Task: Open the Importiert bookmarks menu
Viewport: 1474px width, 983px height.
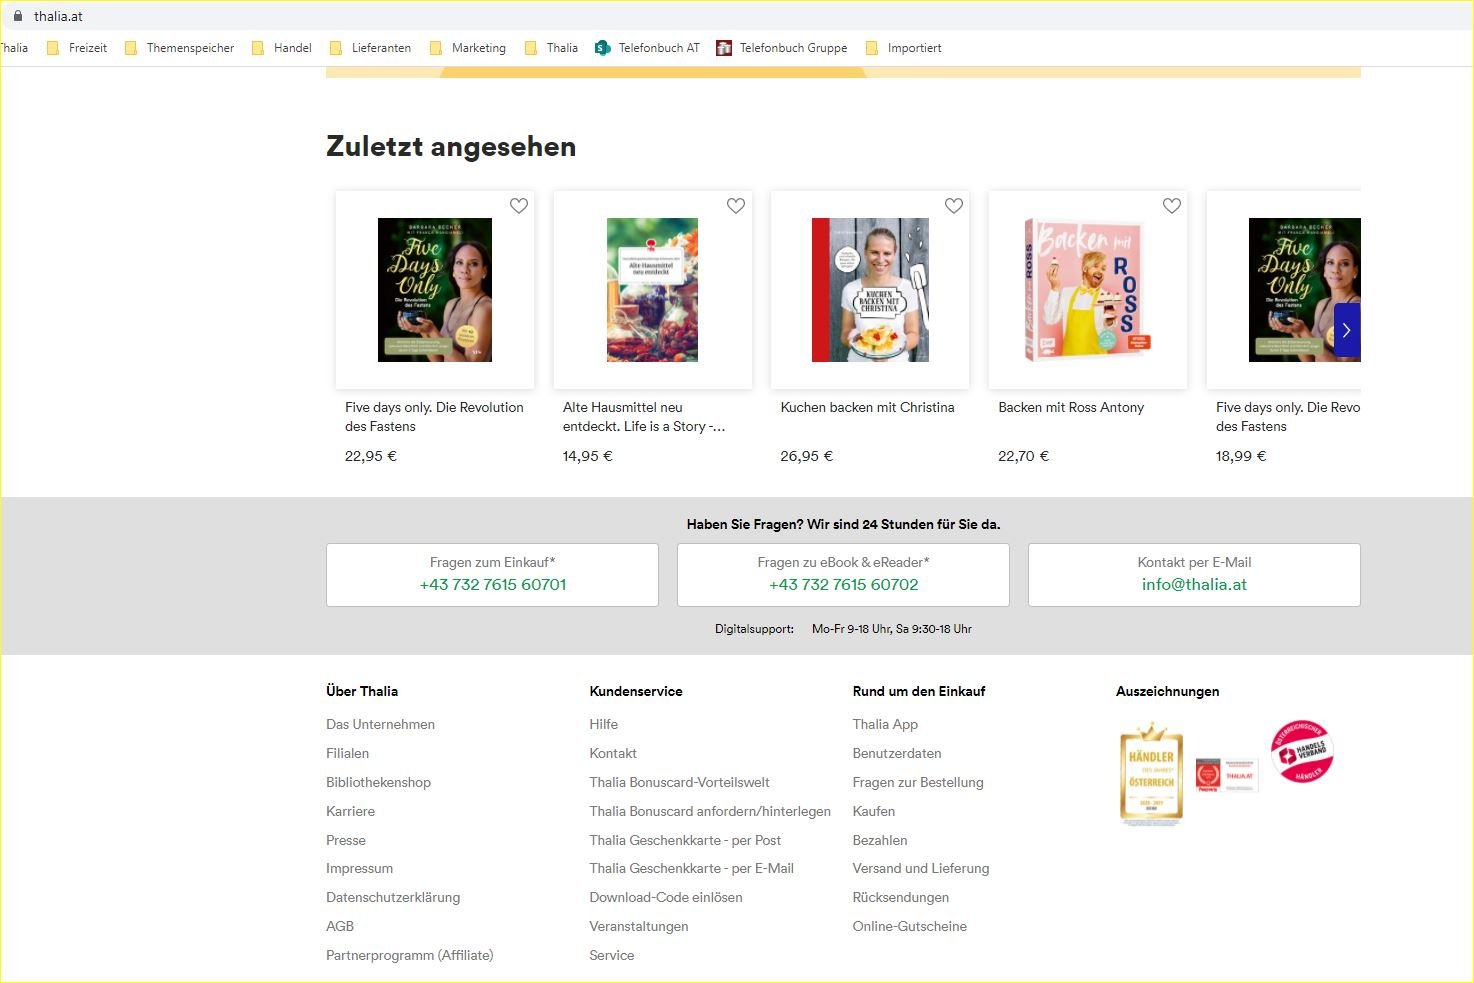Action: point(913,47)
